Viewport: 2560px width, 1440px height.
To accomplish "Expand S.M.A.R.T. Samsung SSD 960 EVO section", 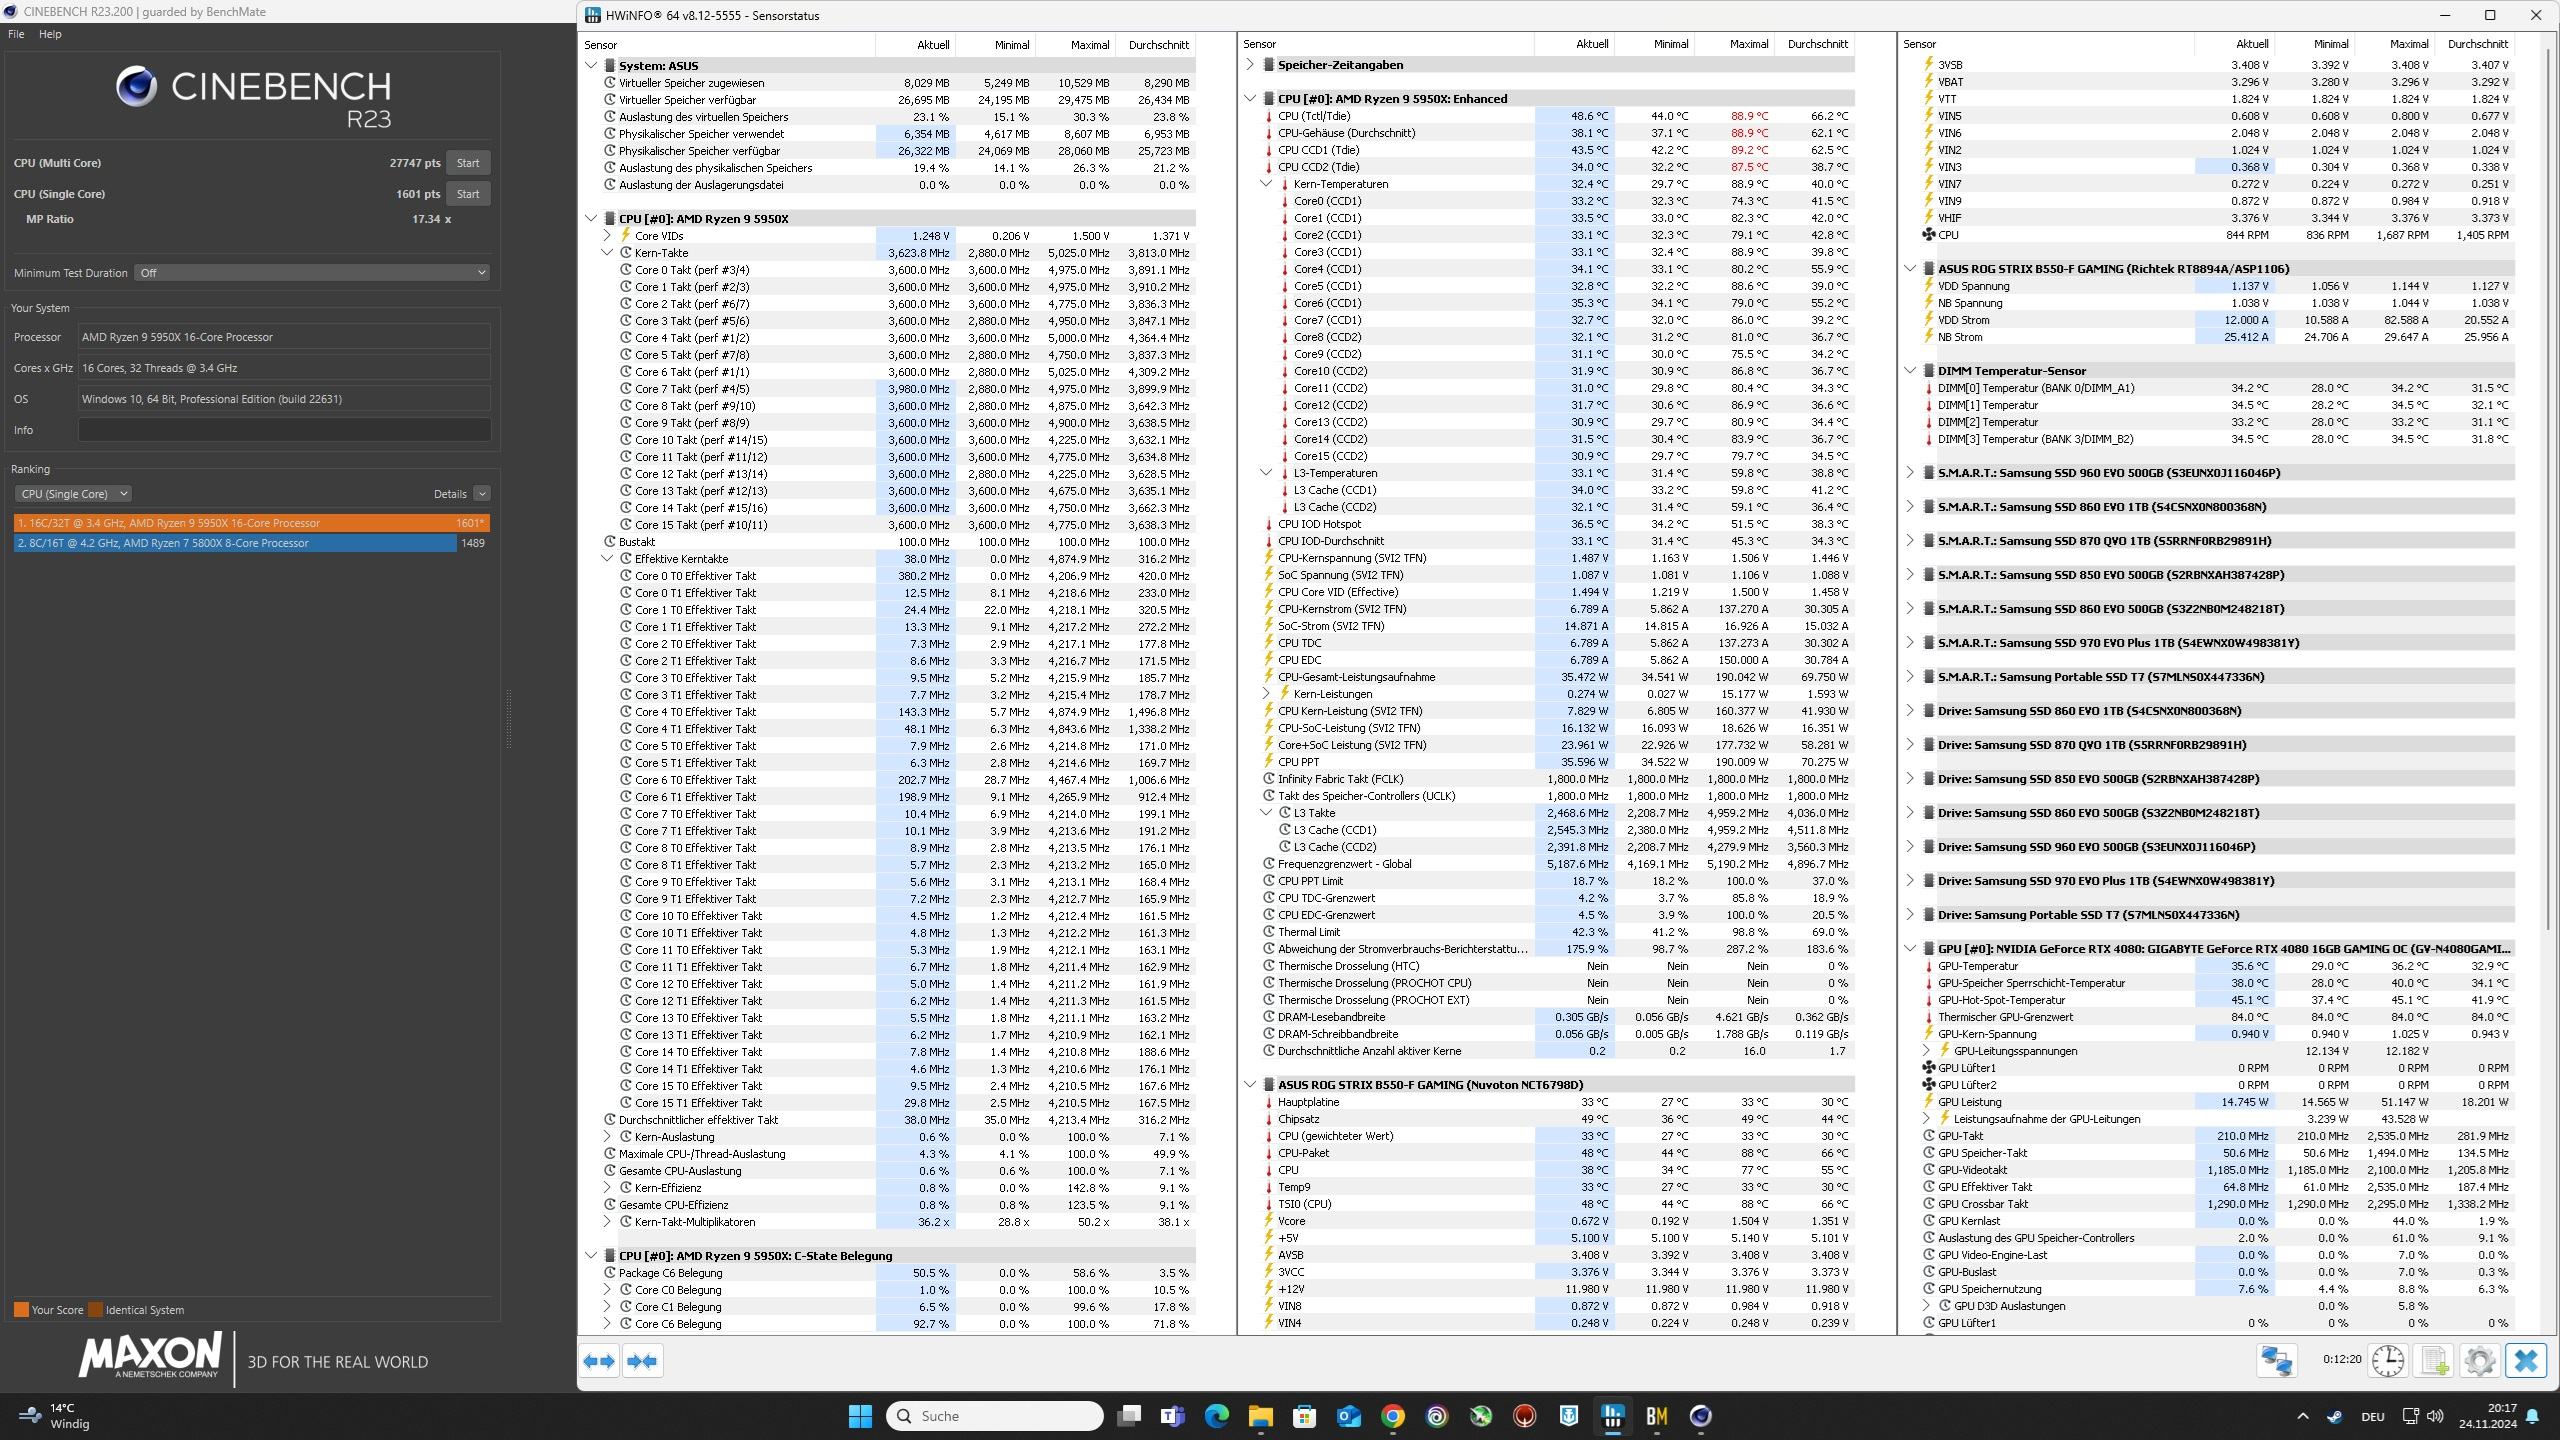I will coord(1910,473).
